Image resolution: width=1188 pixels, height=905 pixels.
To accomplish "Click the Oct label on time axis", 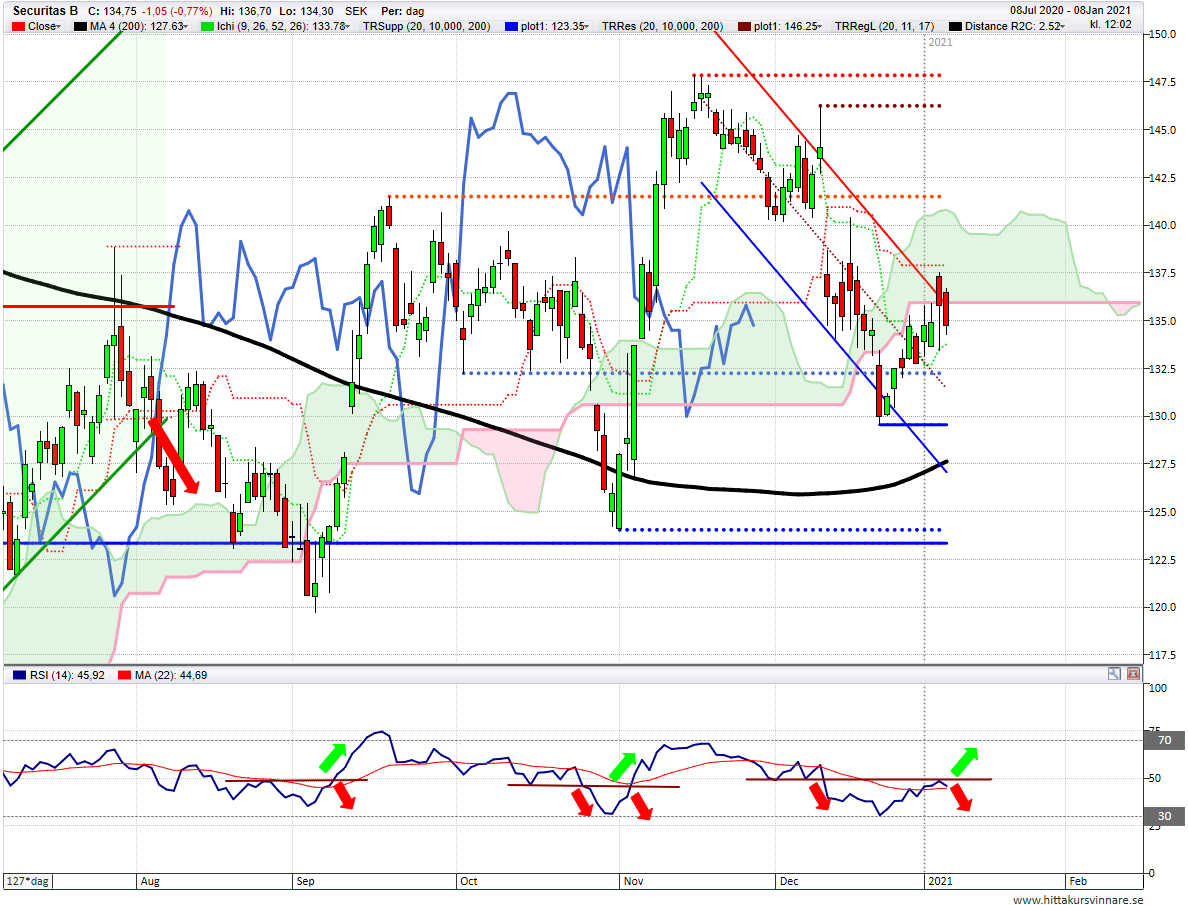I will pos(469,882).
